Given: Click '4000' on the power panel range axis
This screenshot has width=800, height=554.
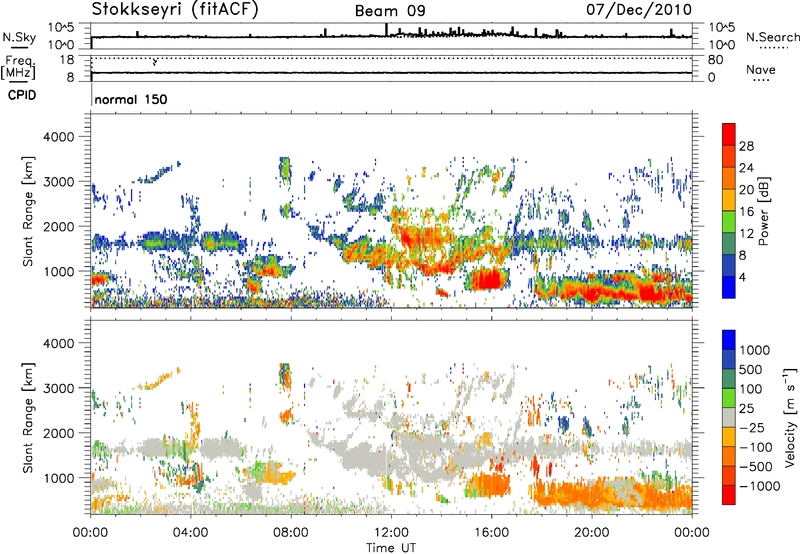Looking at the screenshot, I should (58, 137).
